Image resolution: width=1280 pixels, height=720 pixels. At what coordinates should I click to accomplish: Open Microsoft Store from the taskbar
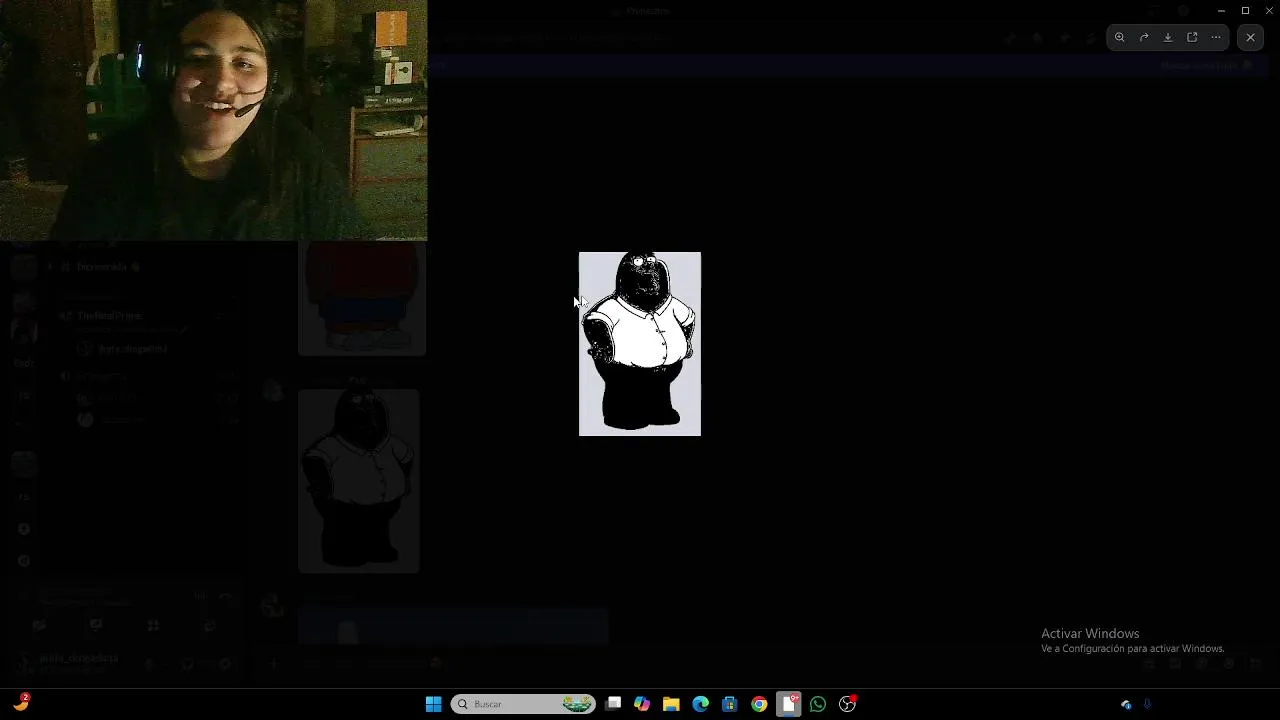[730, 704]
